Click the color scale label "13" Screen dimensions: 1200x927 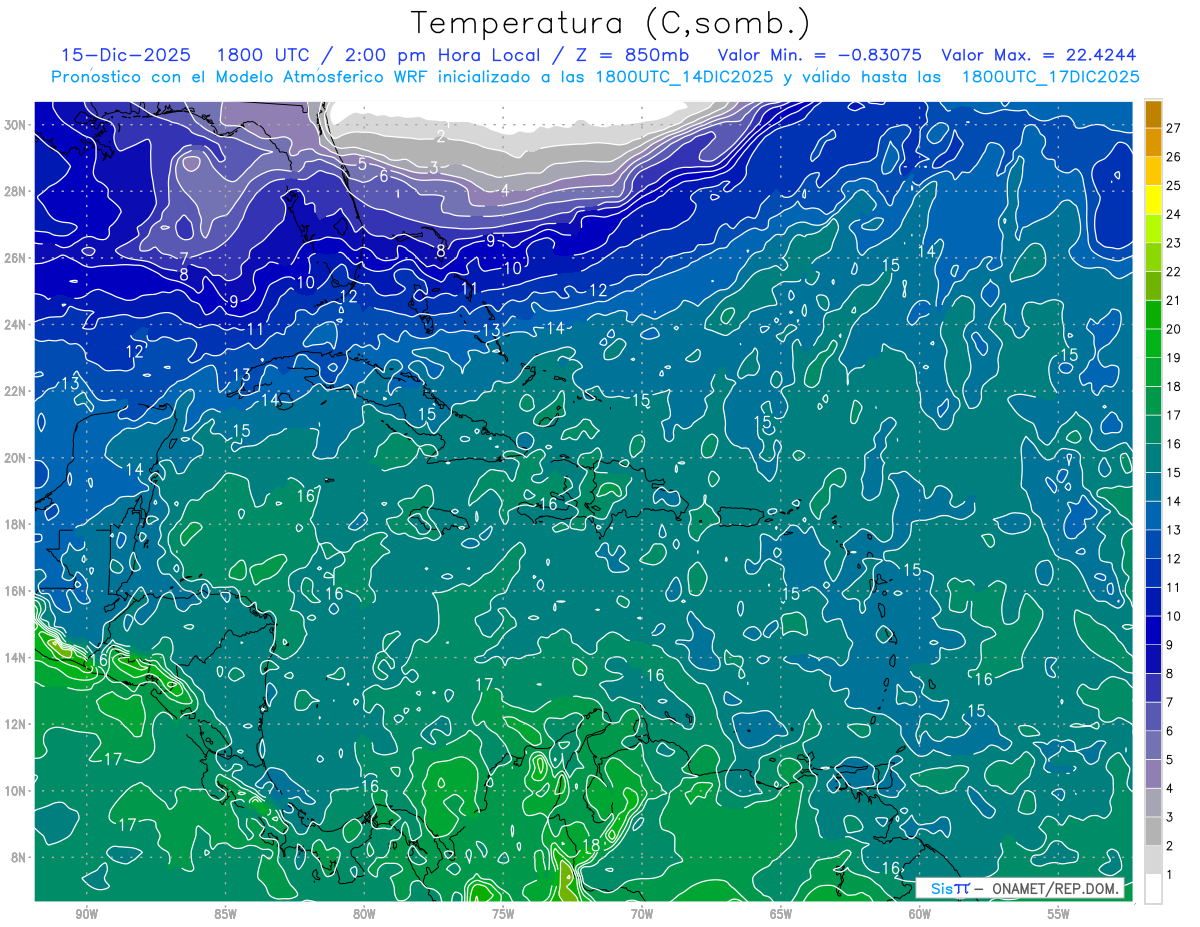(1173, 530)
